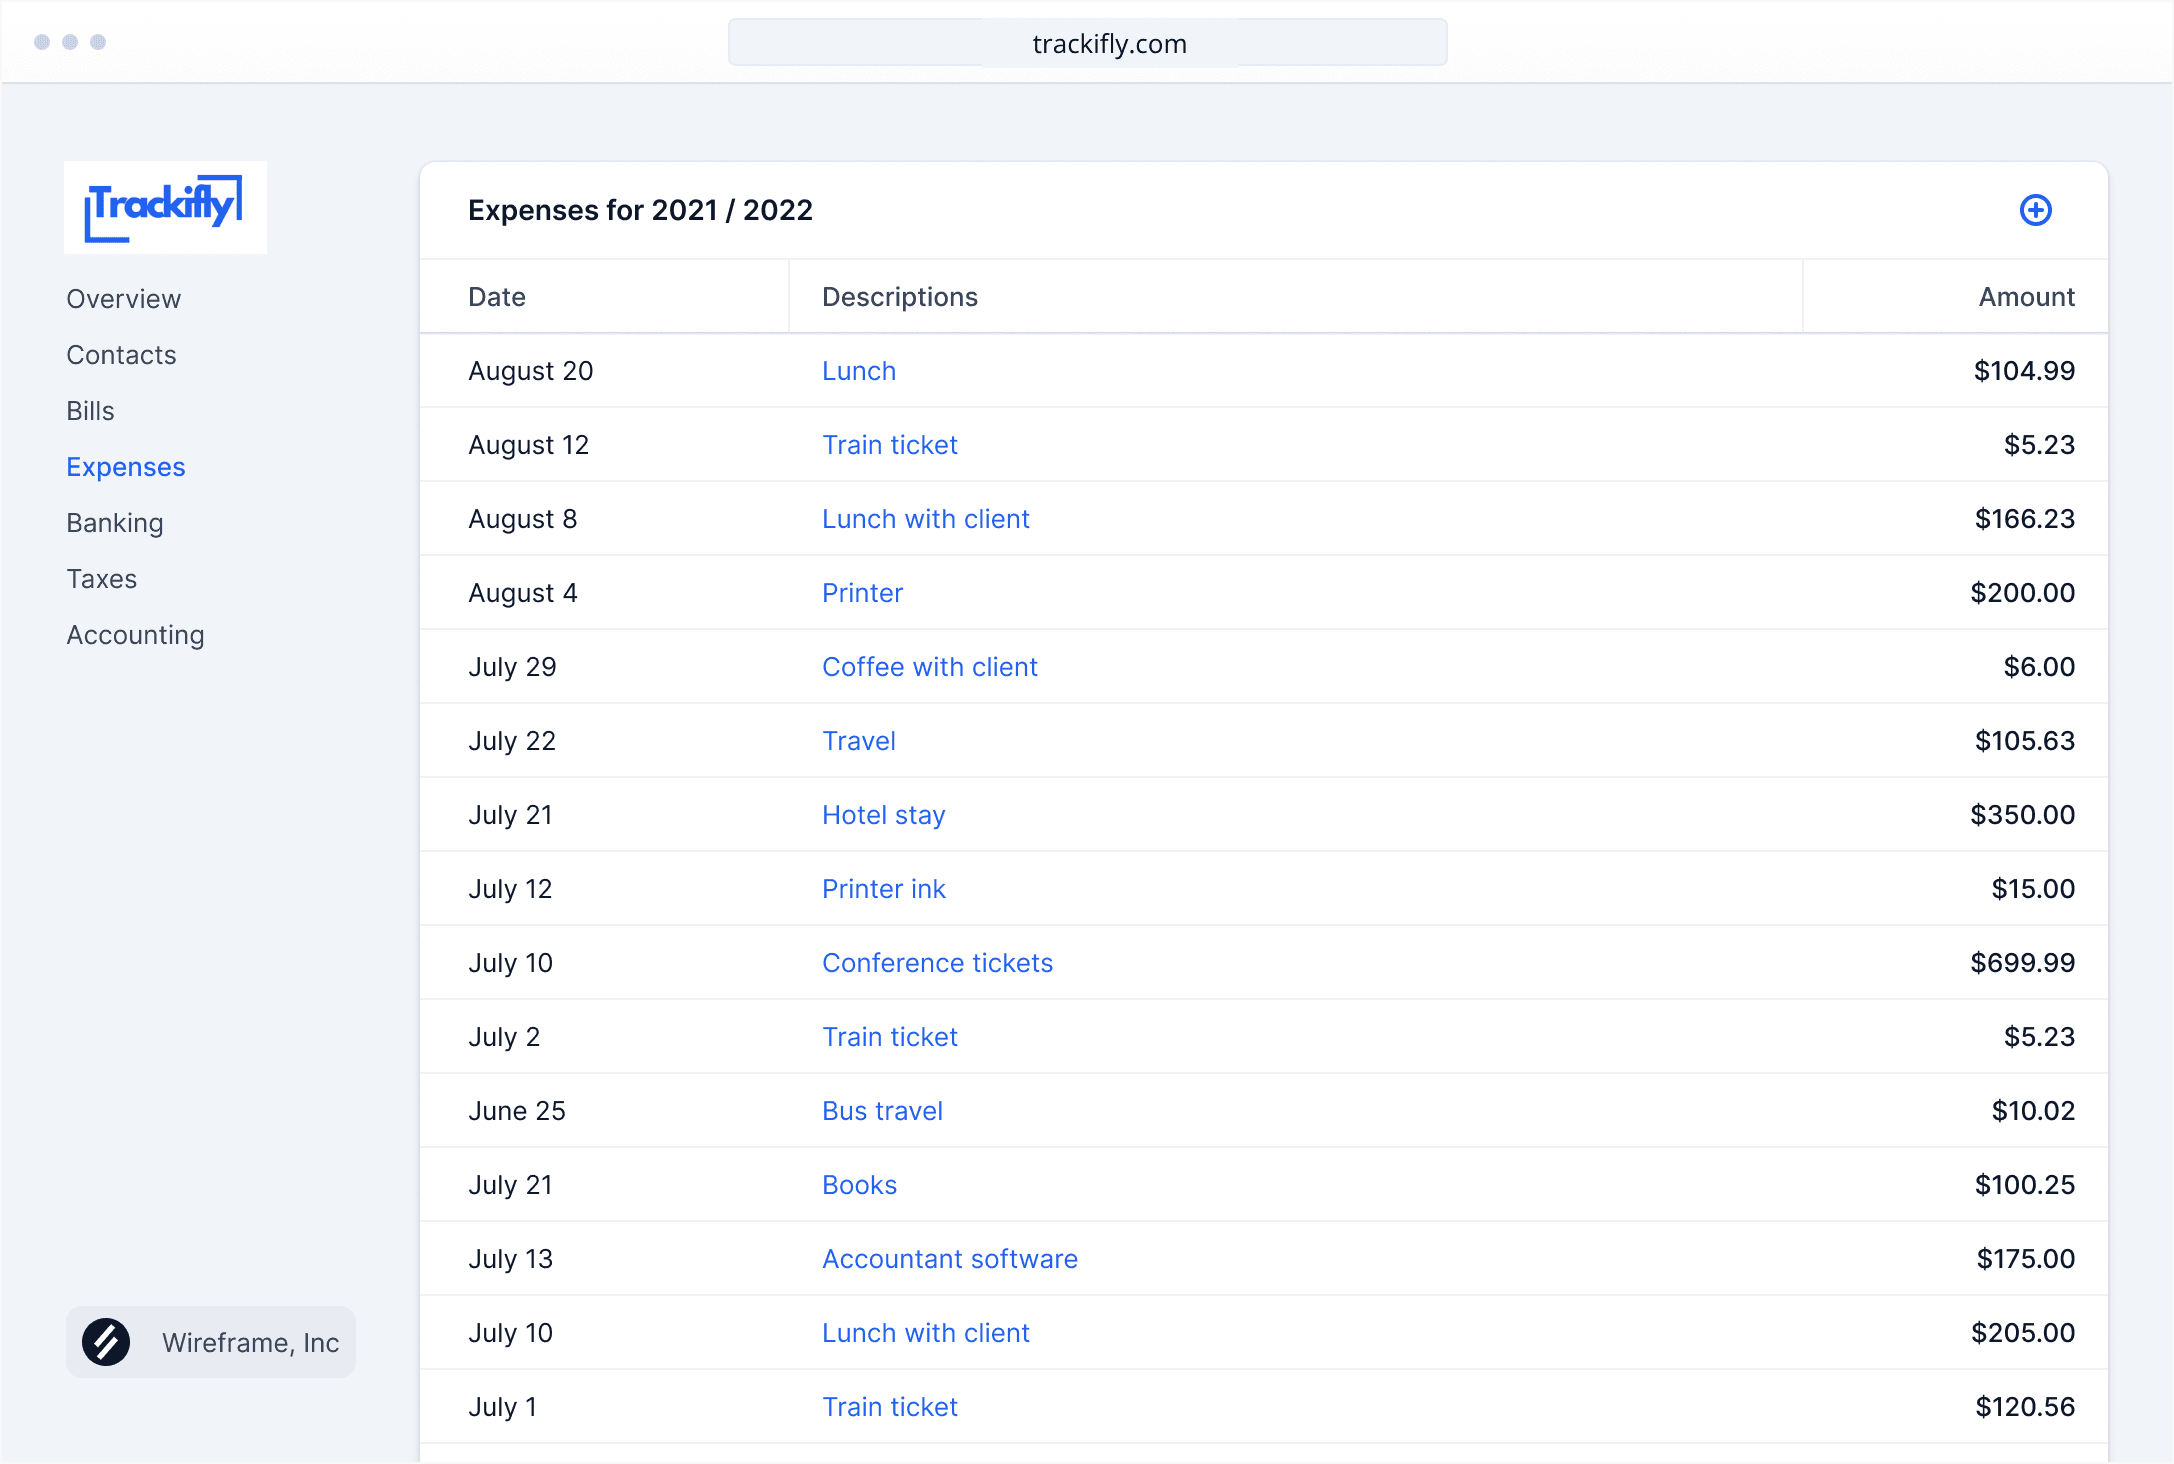The width and height of the screenshot is (2174, 1464).
Task: Select the $100.25 amount cell
Action: coord(2025,1185)
